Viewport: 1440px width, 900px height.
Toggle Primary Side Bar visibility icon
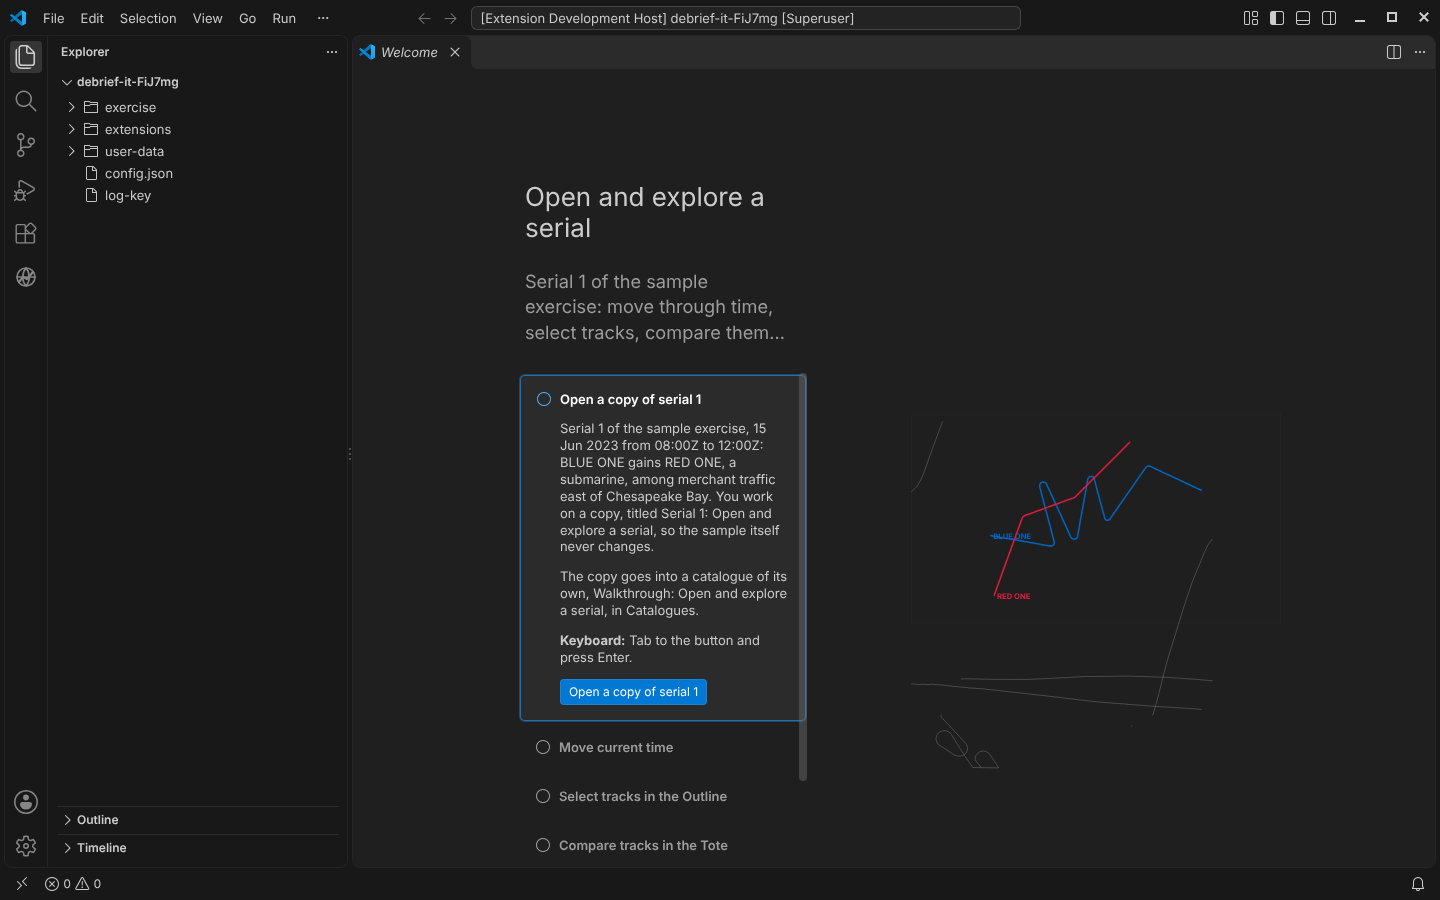tap(1277, 18)
